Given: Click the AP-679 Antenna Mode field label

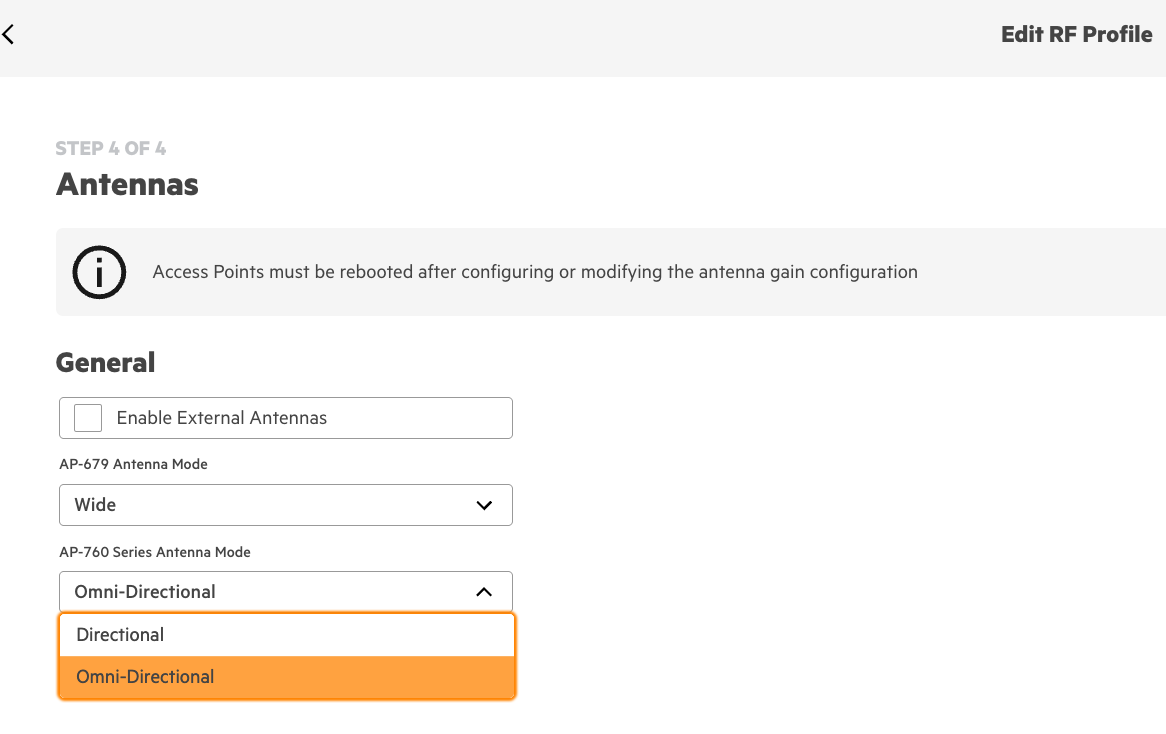Looking at the screenshot, I should tap(133, 464).
